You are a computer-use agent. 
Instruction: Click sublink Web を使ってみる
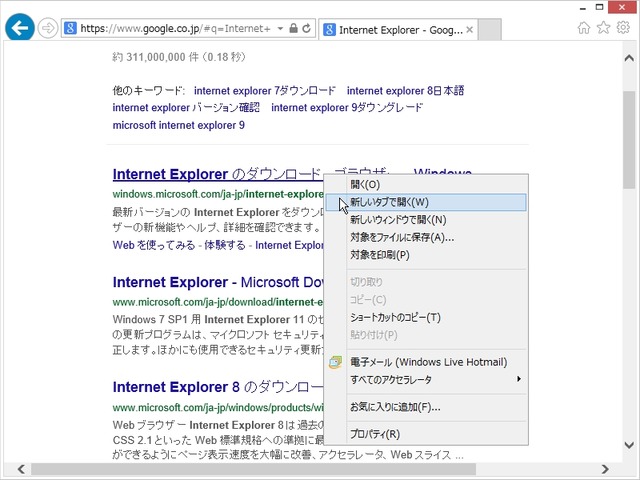(154, 245)
